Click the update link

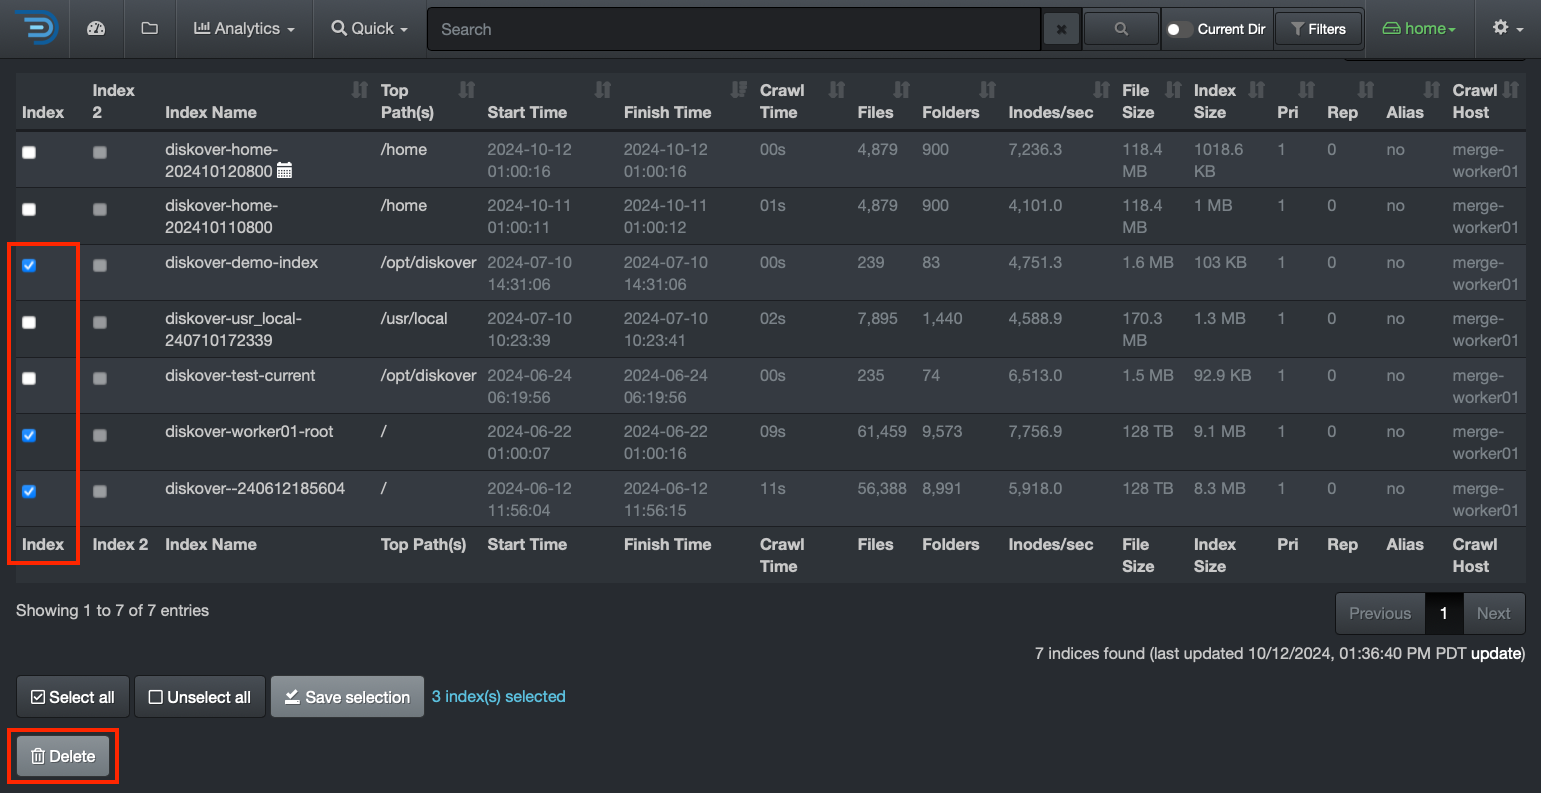click(x=1497, y=653)
